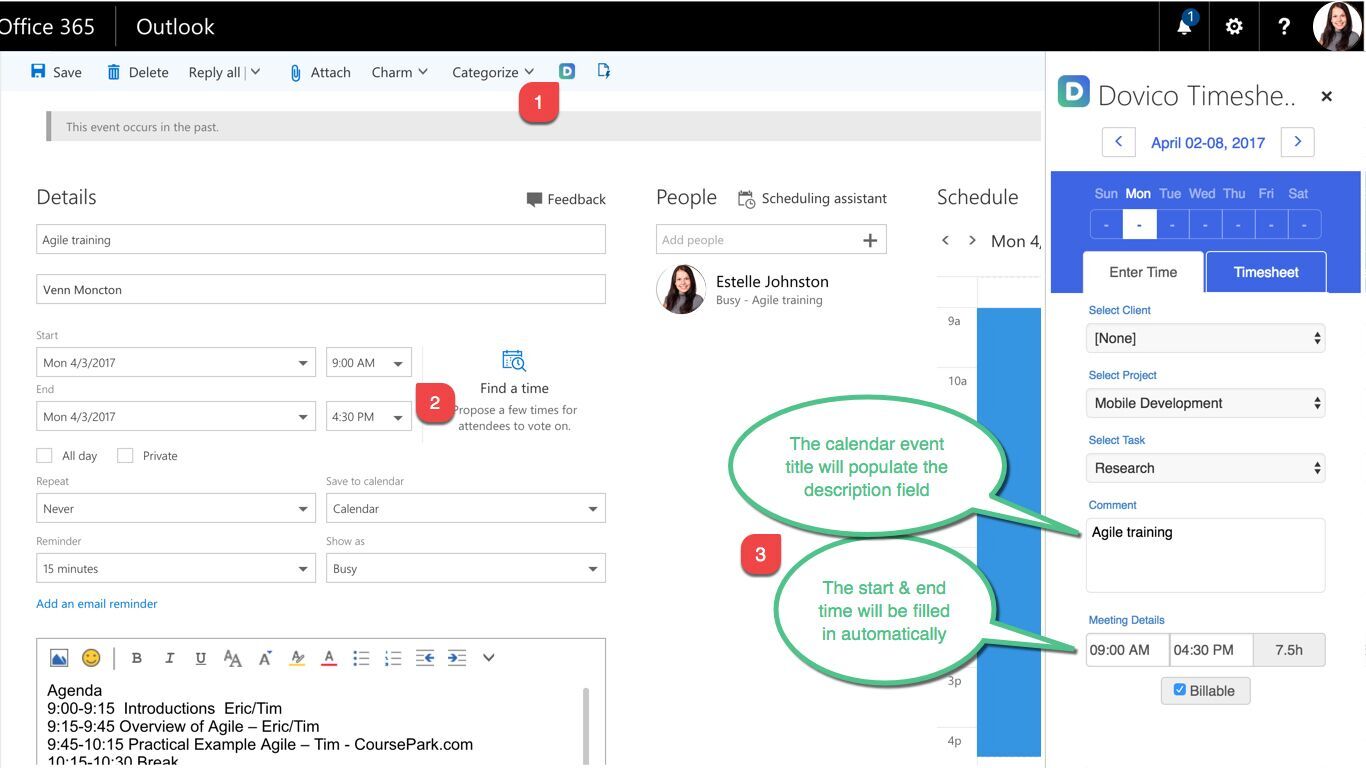The height and width of the screenshot is (768, 1366).
Task: Expand more formatting options chevron
Action: pyautogui.click(x=489, y=658)
